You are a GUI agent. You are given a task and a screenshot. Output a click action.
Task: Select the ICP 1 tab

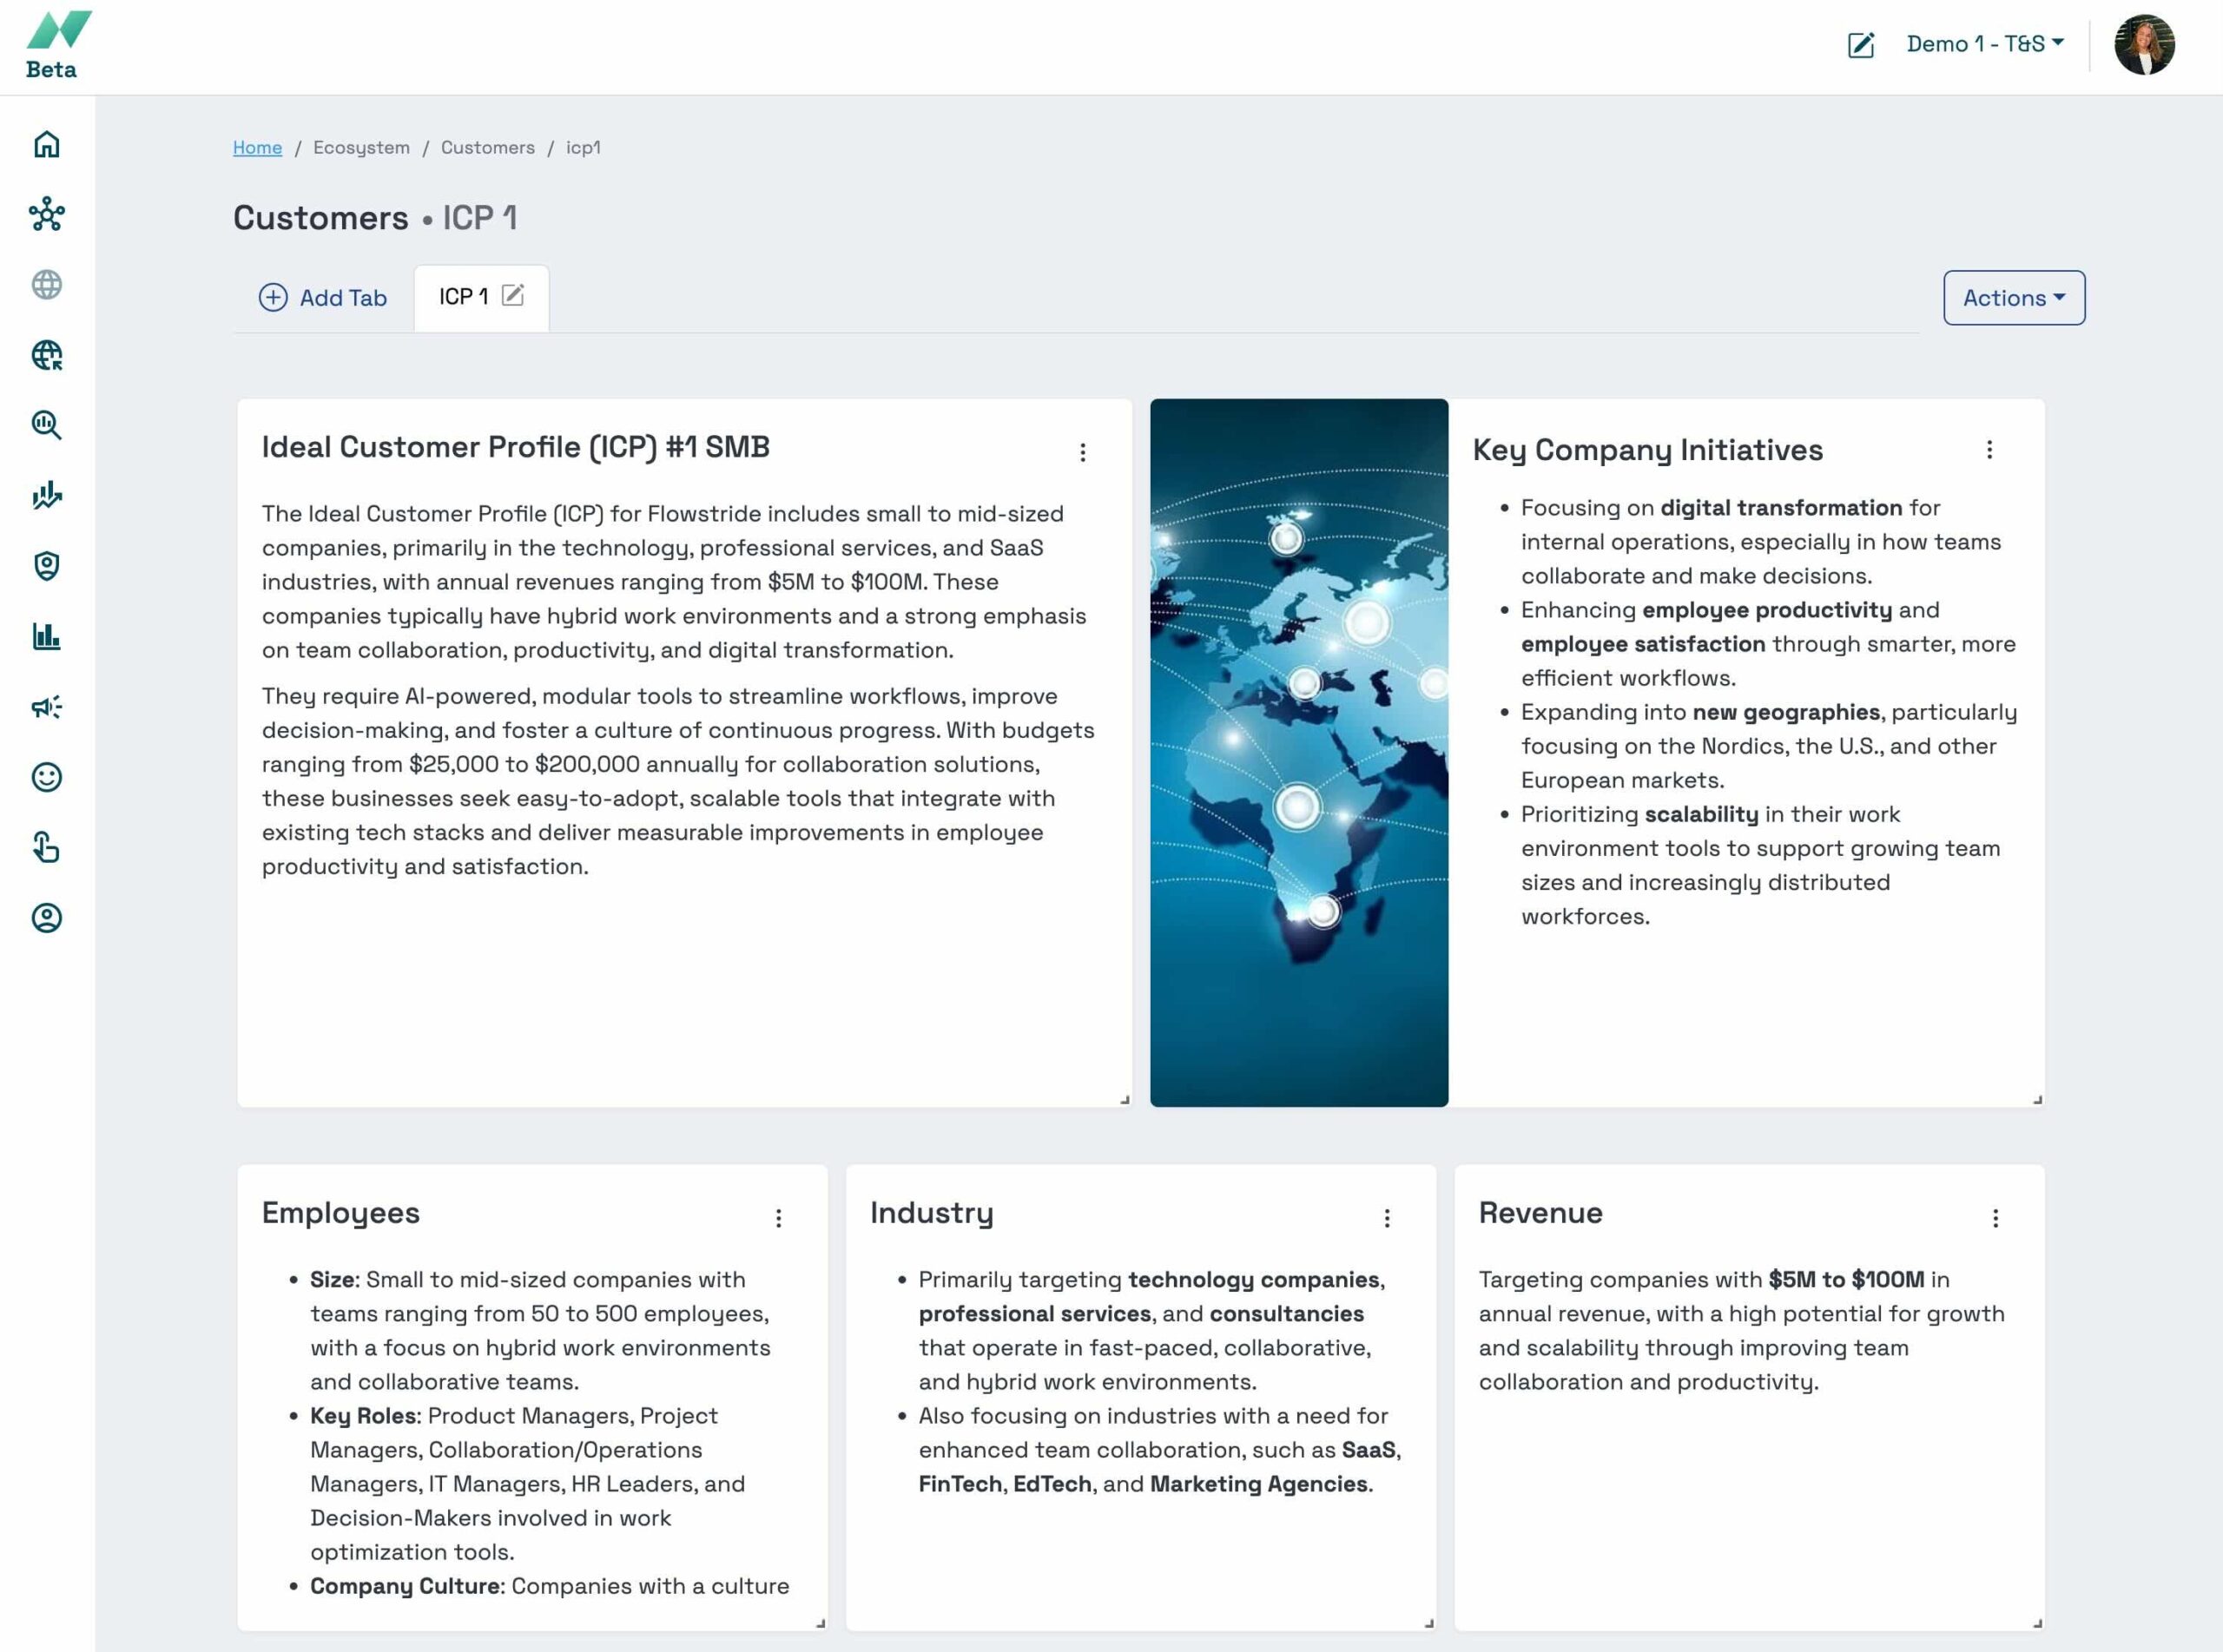tap(463, 297)
